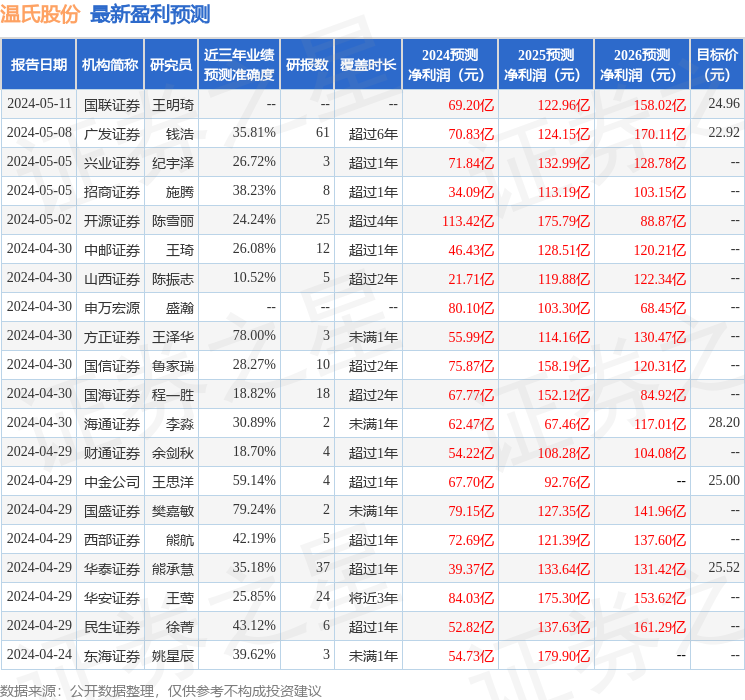The image size is (745, 700).
Task: Click the coverage text 超过6年
Action: (373, 134)
